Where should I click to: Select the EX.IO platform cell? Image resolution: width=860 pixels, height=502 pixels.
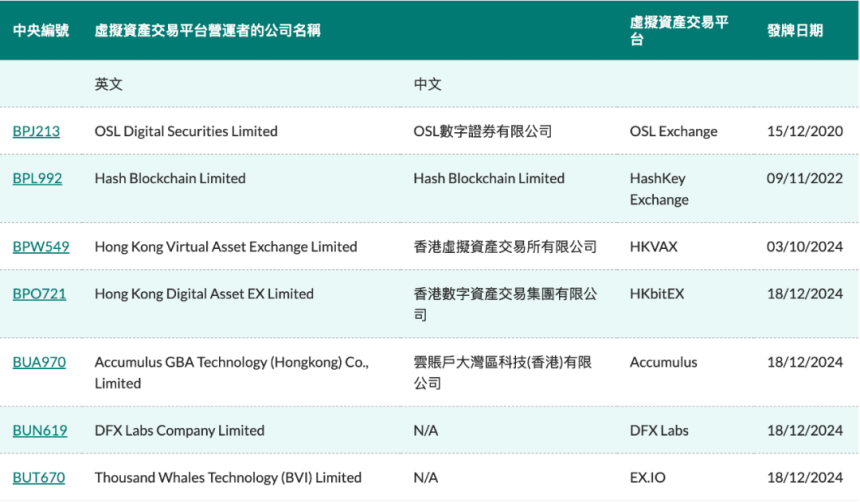point(650,477)
